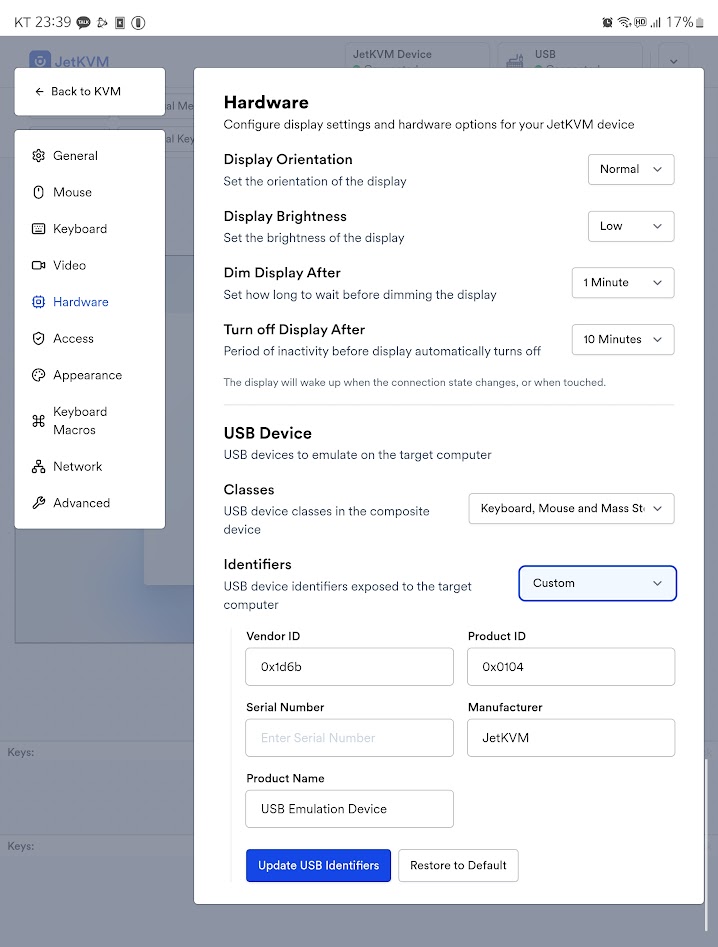Tap the Wi-Fi icon in status bar
This screenshot has width=718, height=947.
(x=624, y=23)
